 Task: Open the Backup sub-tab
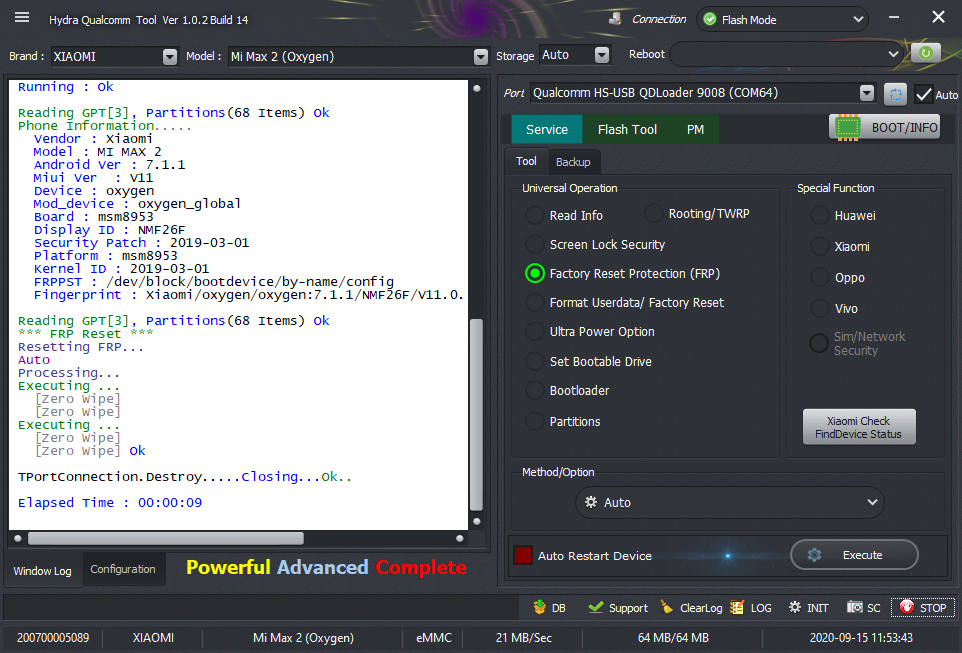pos(573,162)
